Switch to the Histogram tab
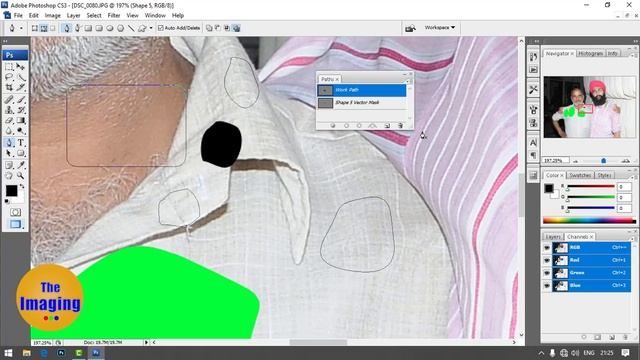This screenshot has height=360, width=640. pyautogui.click(x=591, y=53)
